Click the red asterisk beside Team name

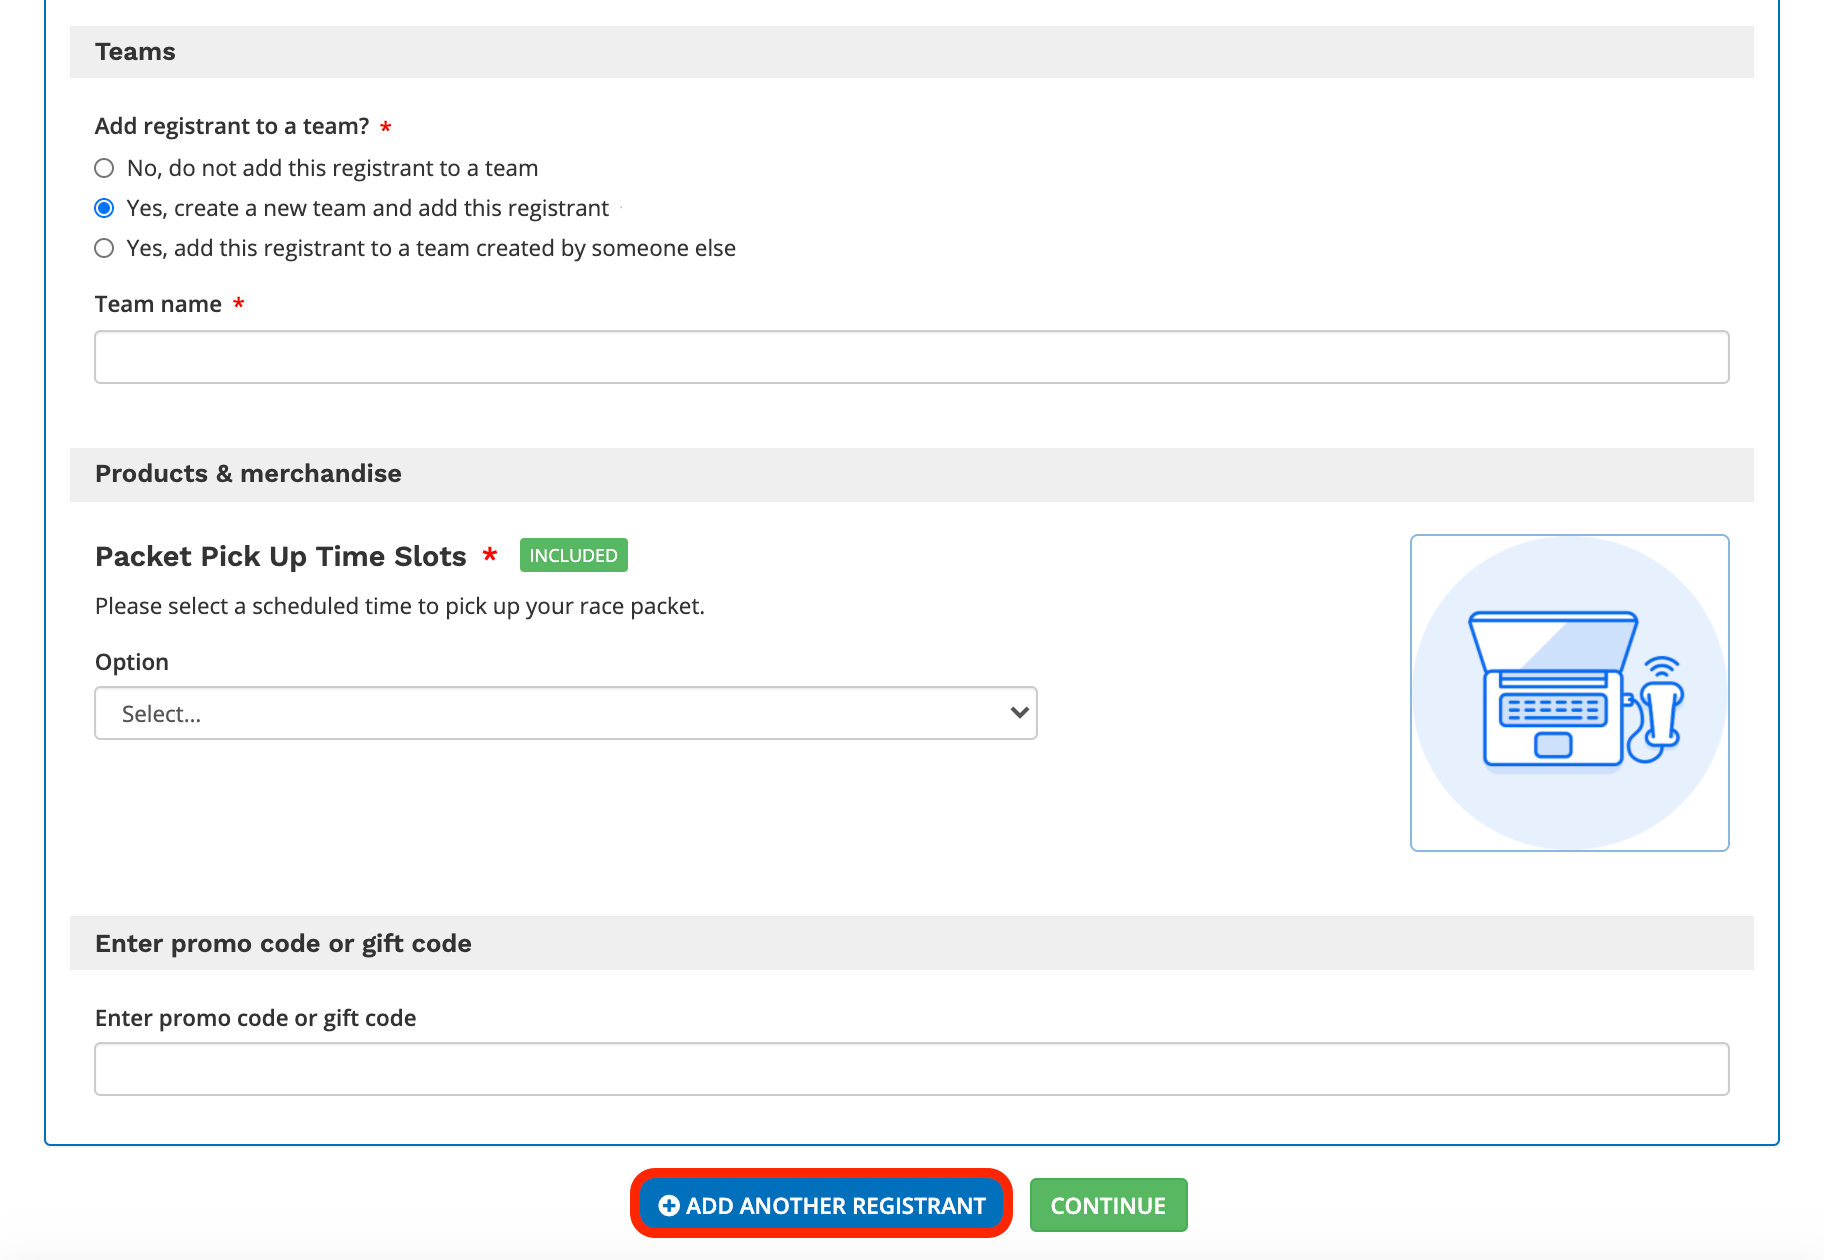click(238, 304)
